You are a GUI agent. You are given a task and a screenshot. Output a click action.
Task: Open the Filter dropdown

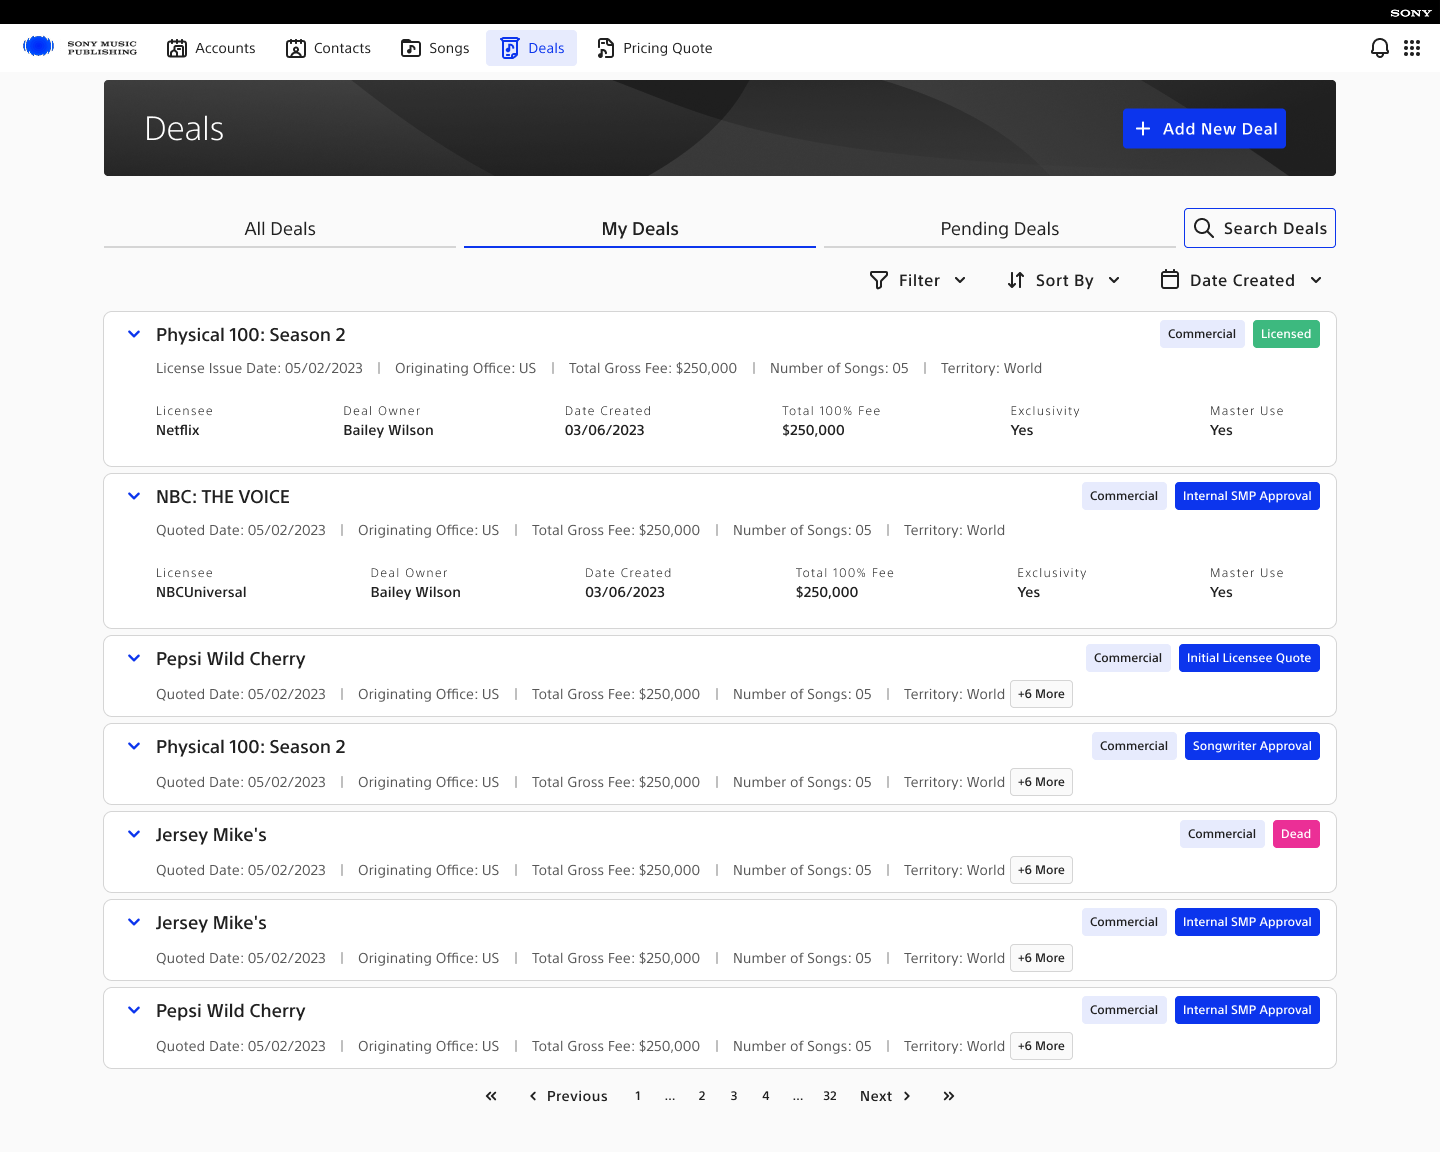point(918,280)
